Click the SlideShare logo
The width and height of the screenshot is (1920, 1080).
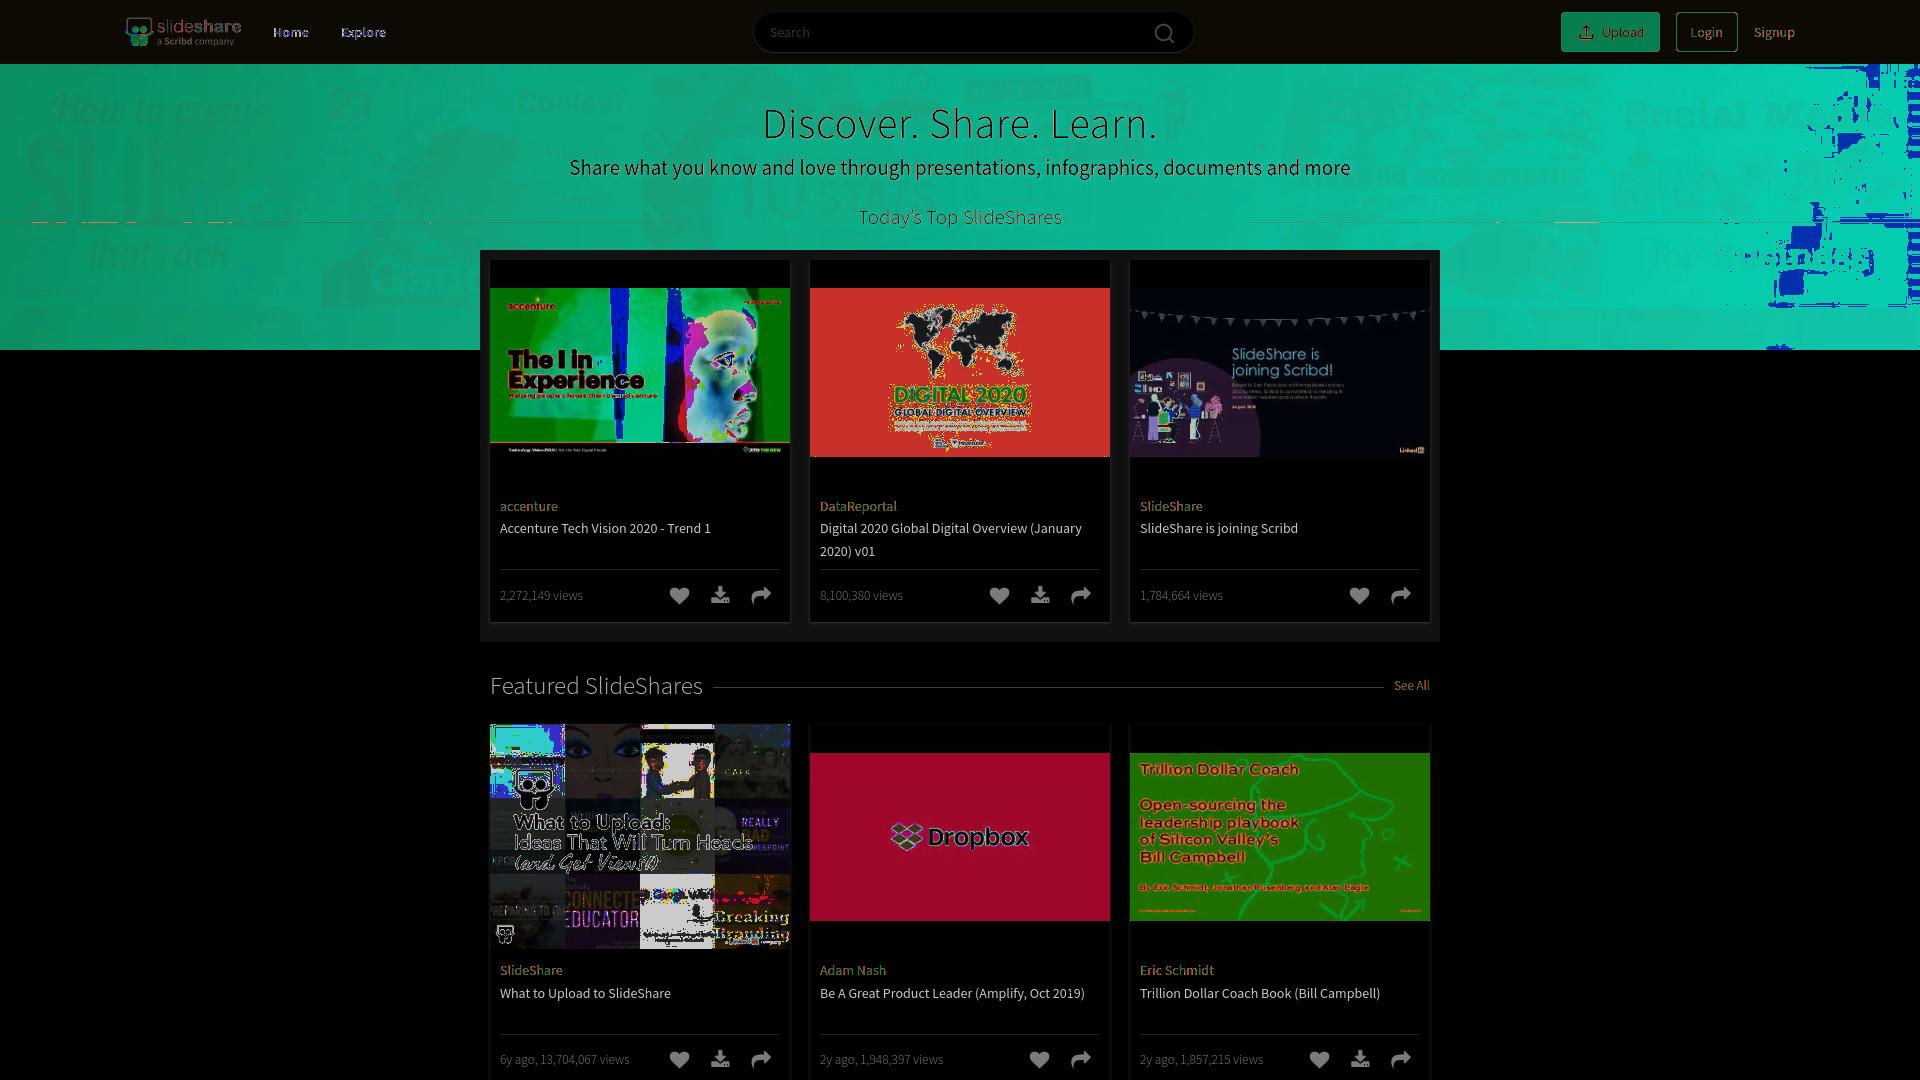point(183,32)
